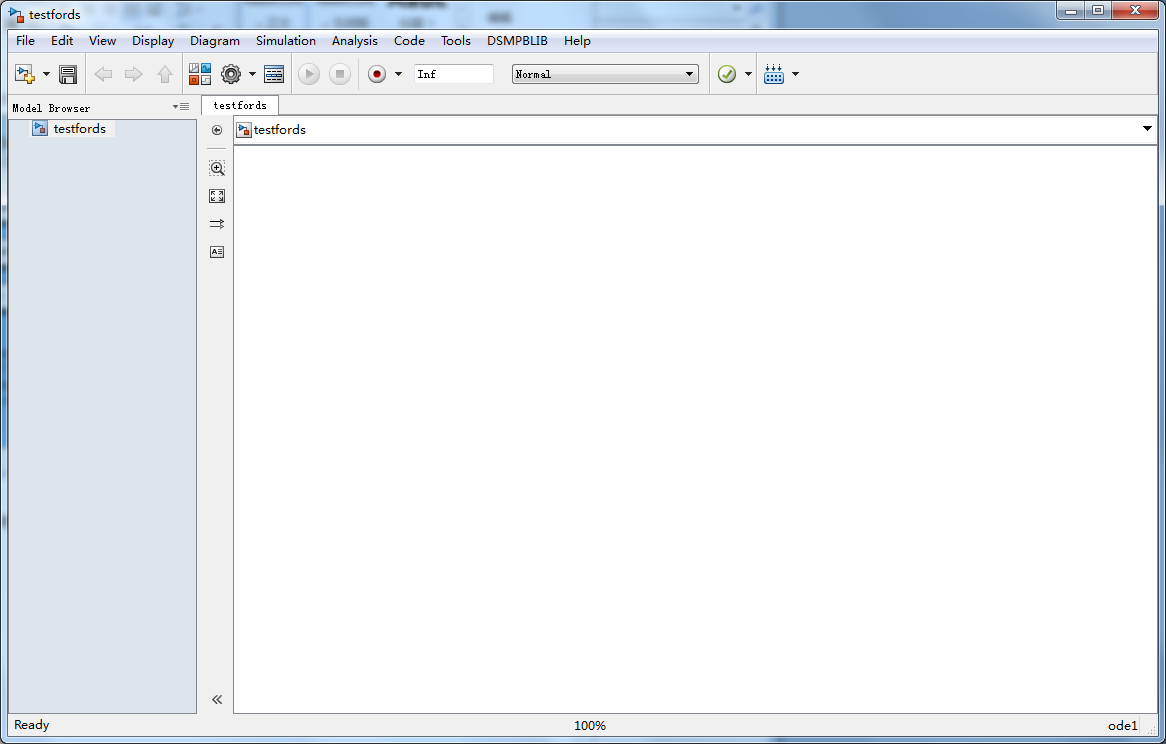Viewport: 1166px width, 744px height.
Task: Close the testfords window
Action: click(1136, 11)
